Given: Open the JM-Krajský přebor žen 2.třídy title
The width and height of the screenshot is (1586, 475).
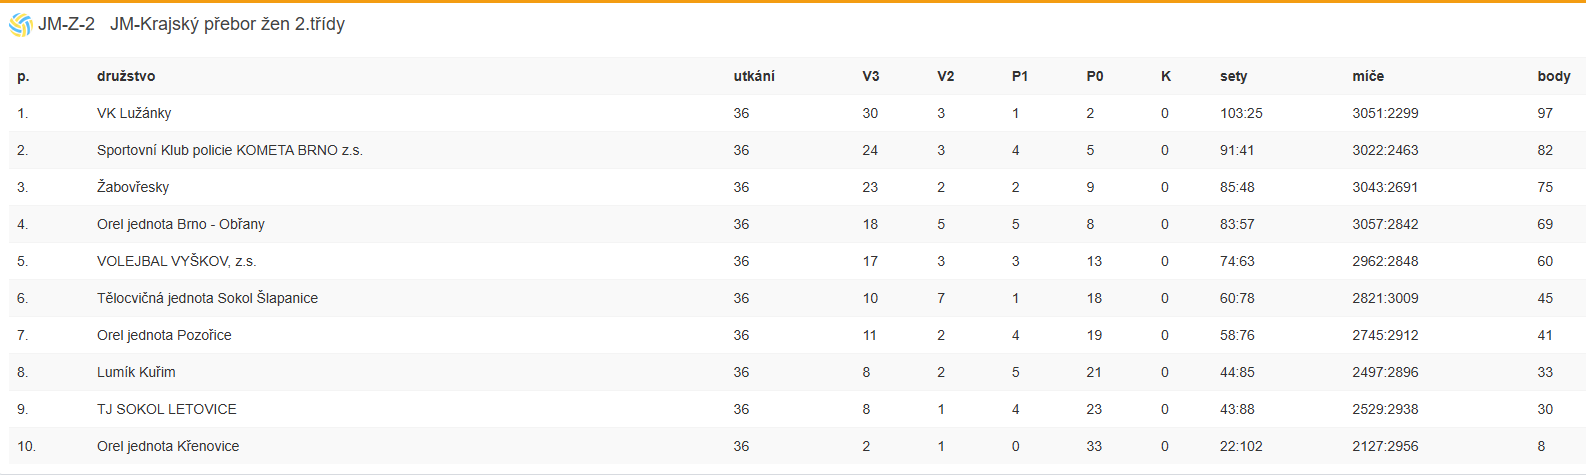Looking at the screenshot, I should 227,24.
